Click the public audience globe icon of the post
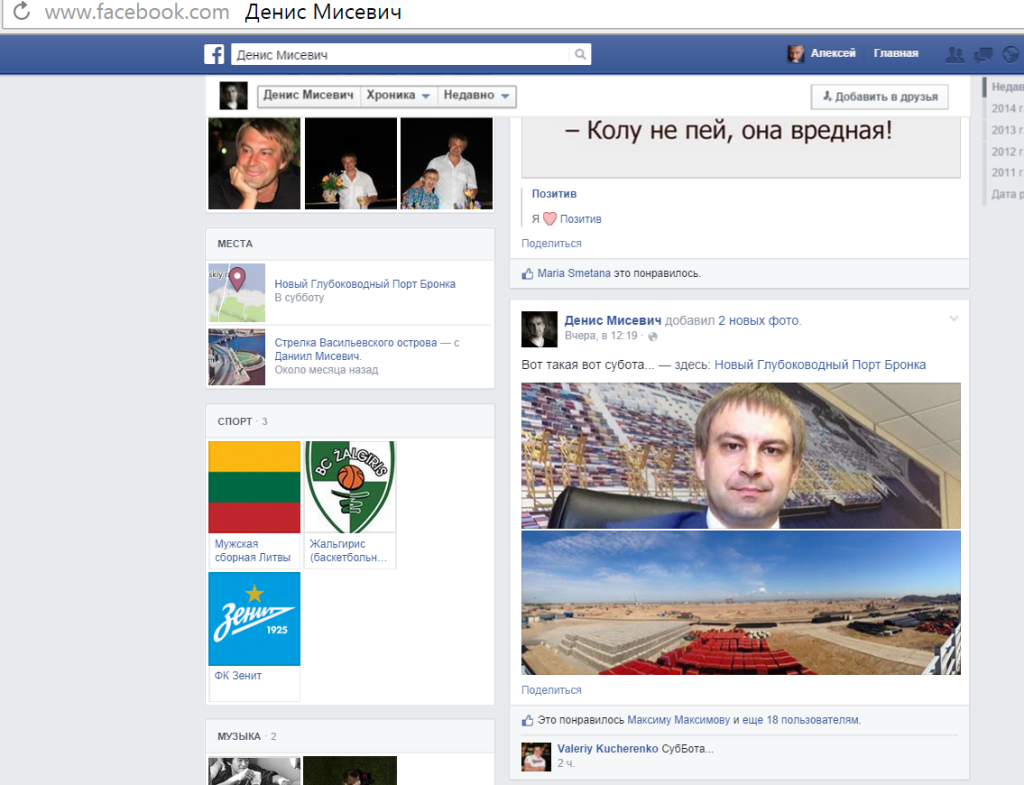This screenshot has height=785, width=1024. [x=652, y=336]
